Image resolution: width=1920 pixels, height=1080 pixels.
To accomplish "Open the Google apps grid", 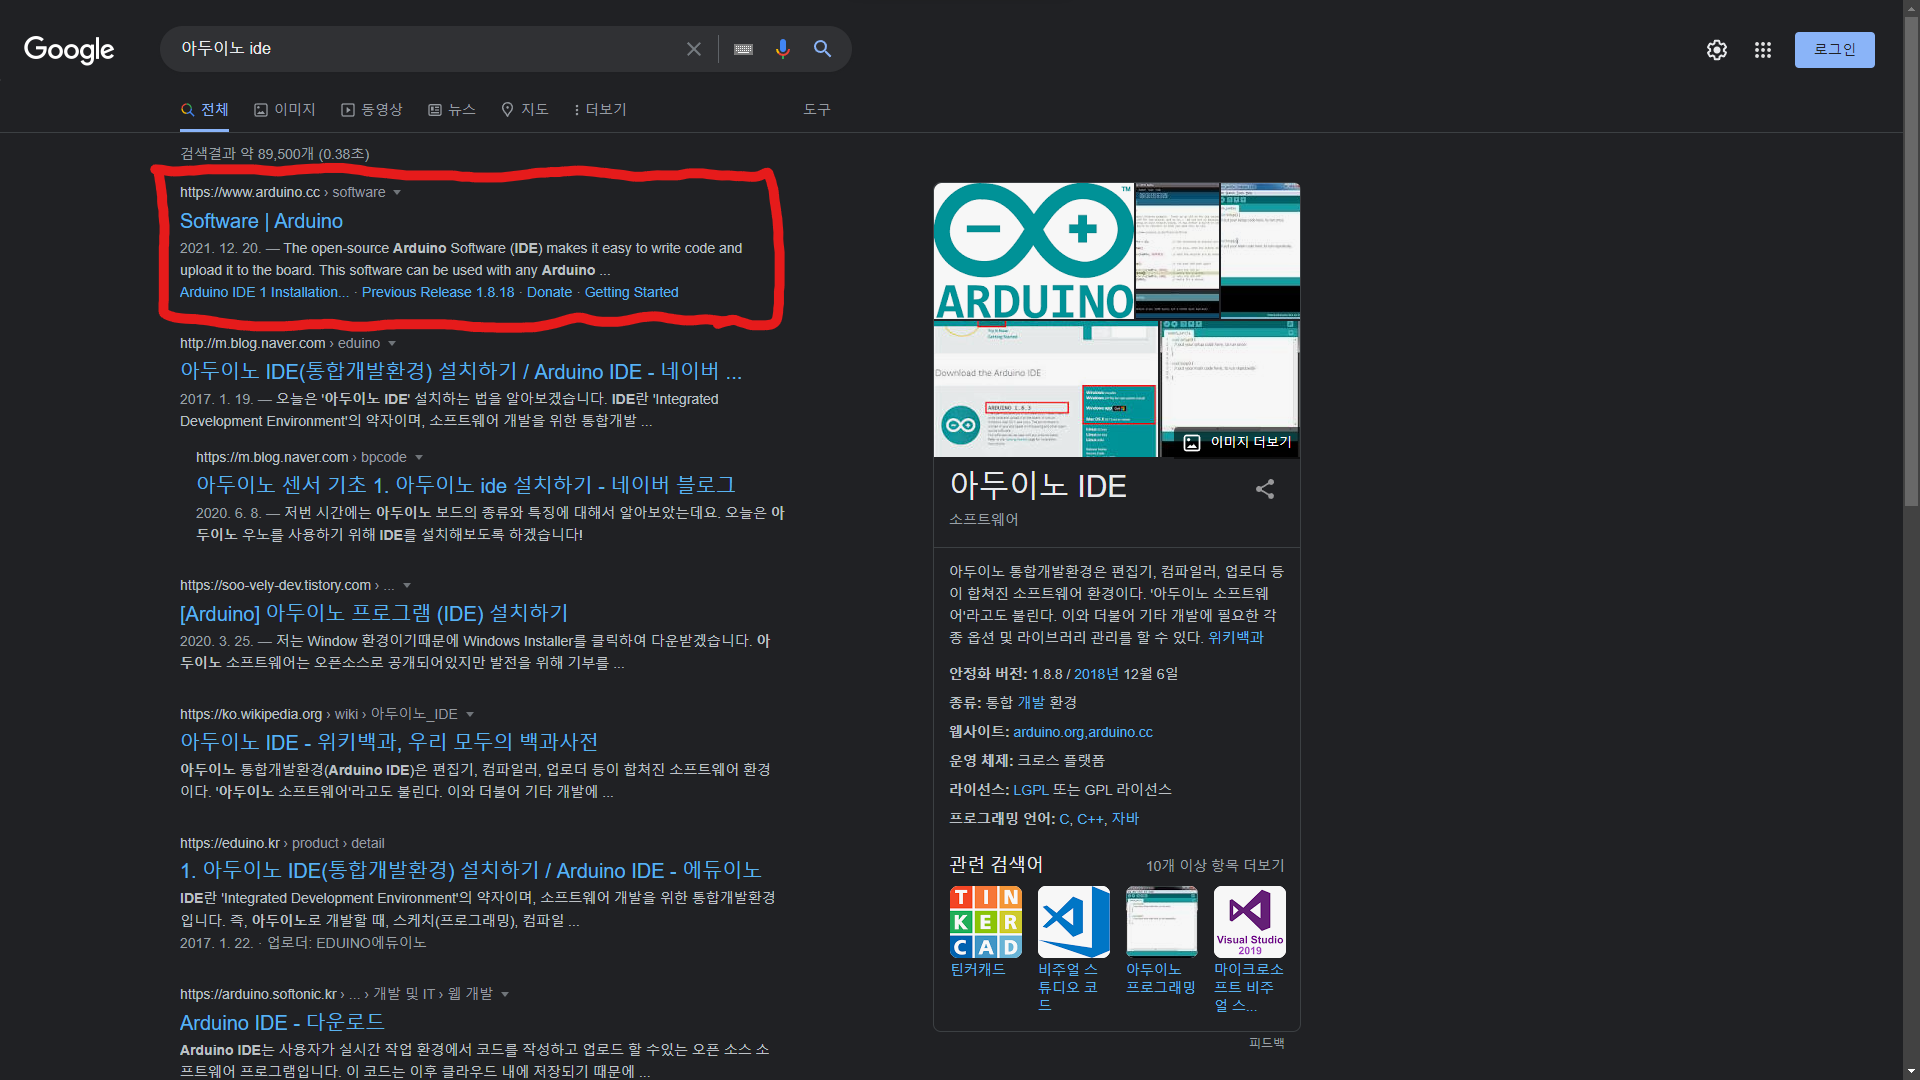I will point(1762,50).
